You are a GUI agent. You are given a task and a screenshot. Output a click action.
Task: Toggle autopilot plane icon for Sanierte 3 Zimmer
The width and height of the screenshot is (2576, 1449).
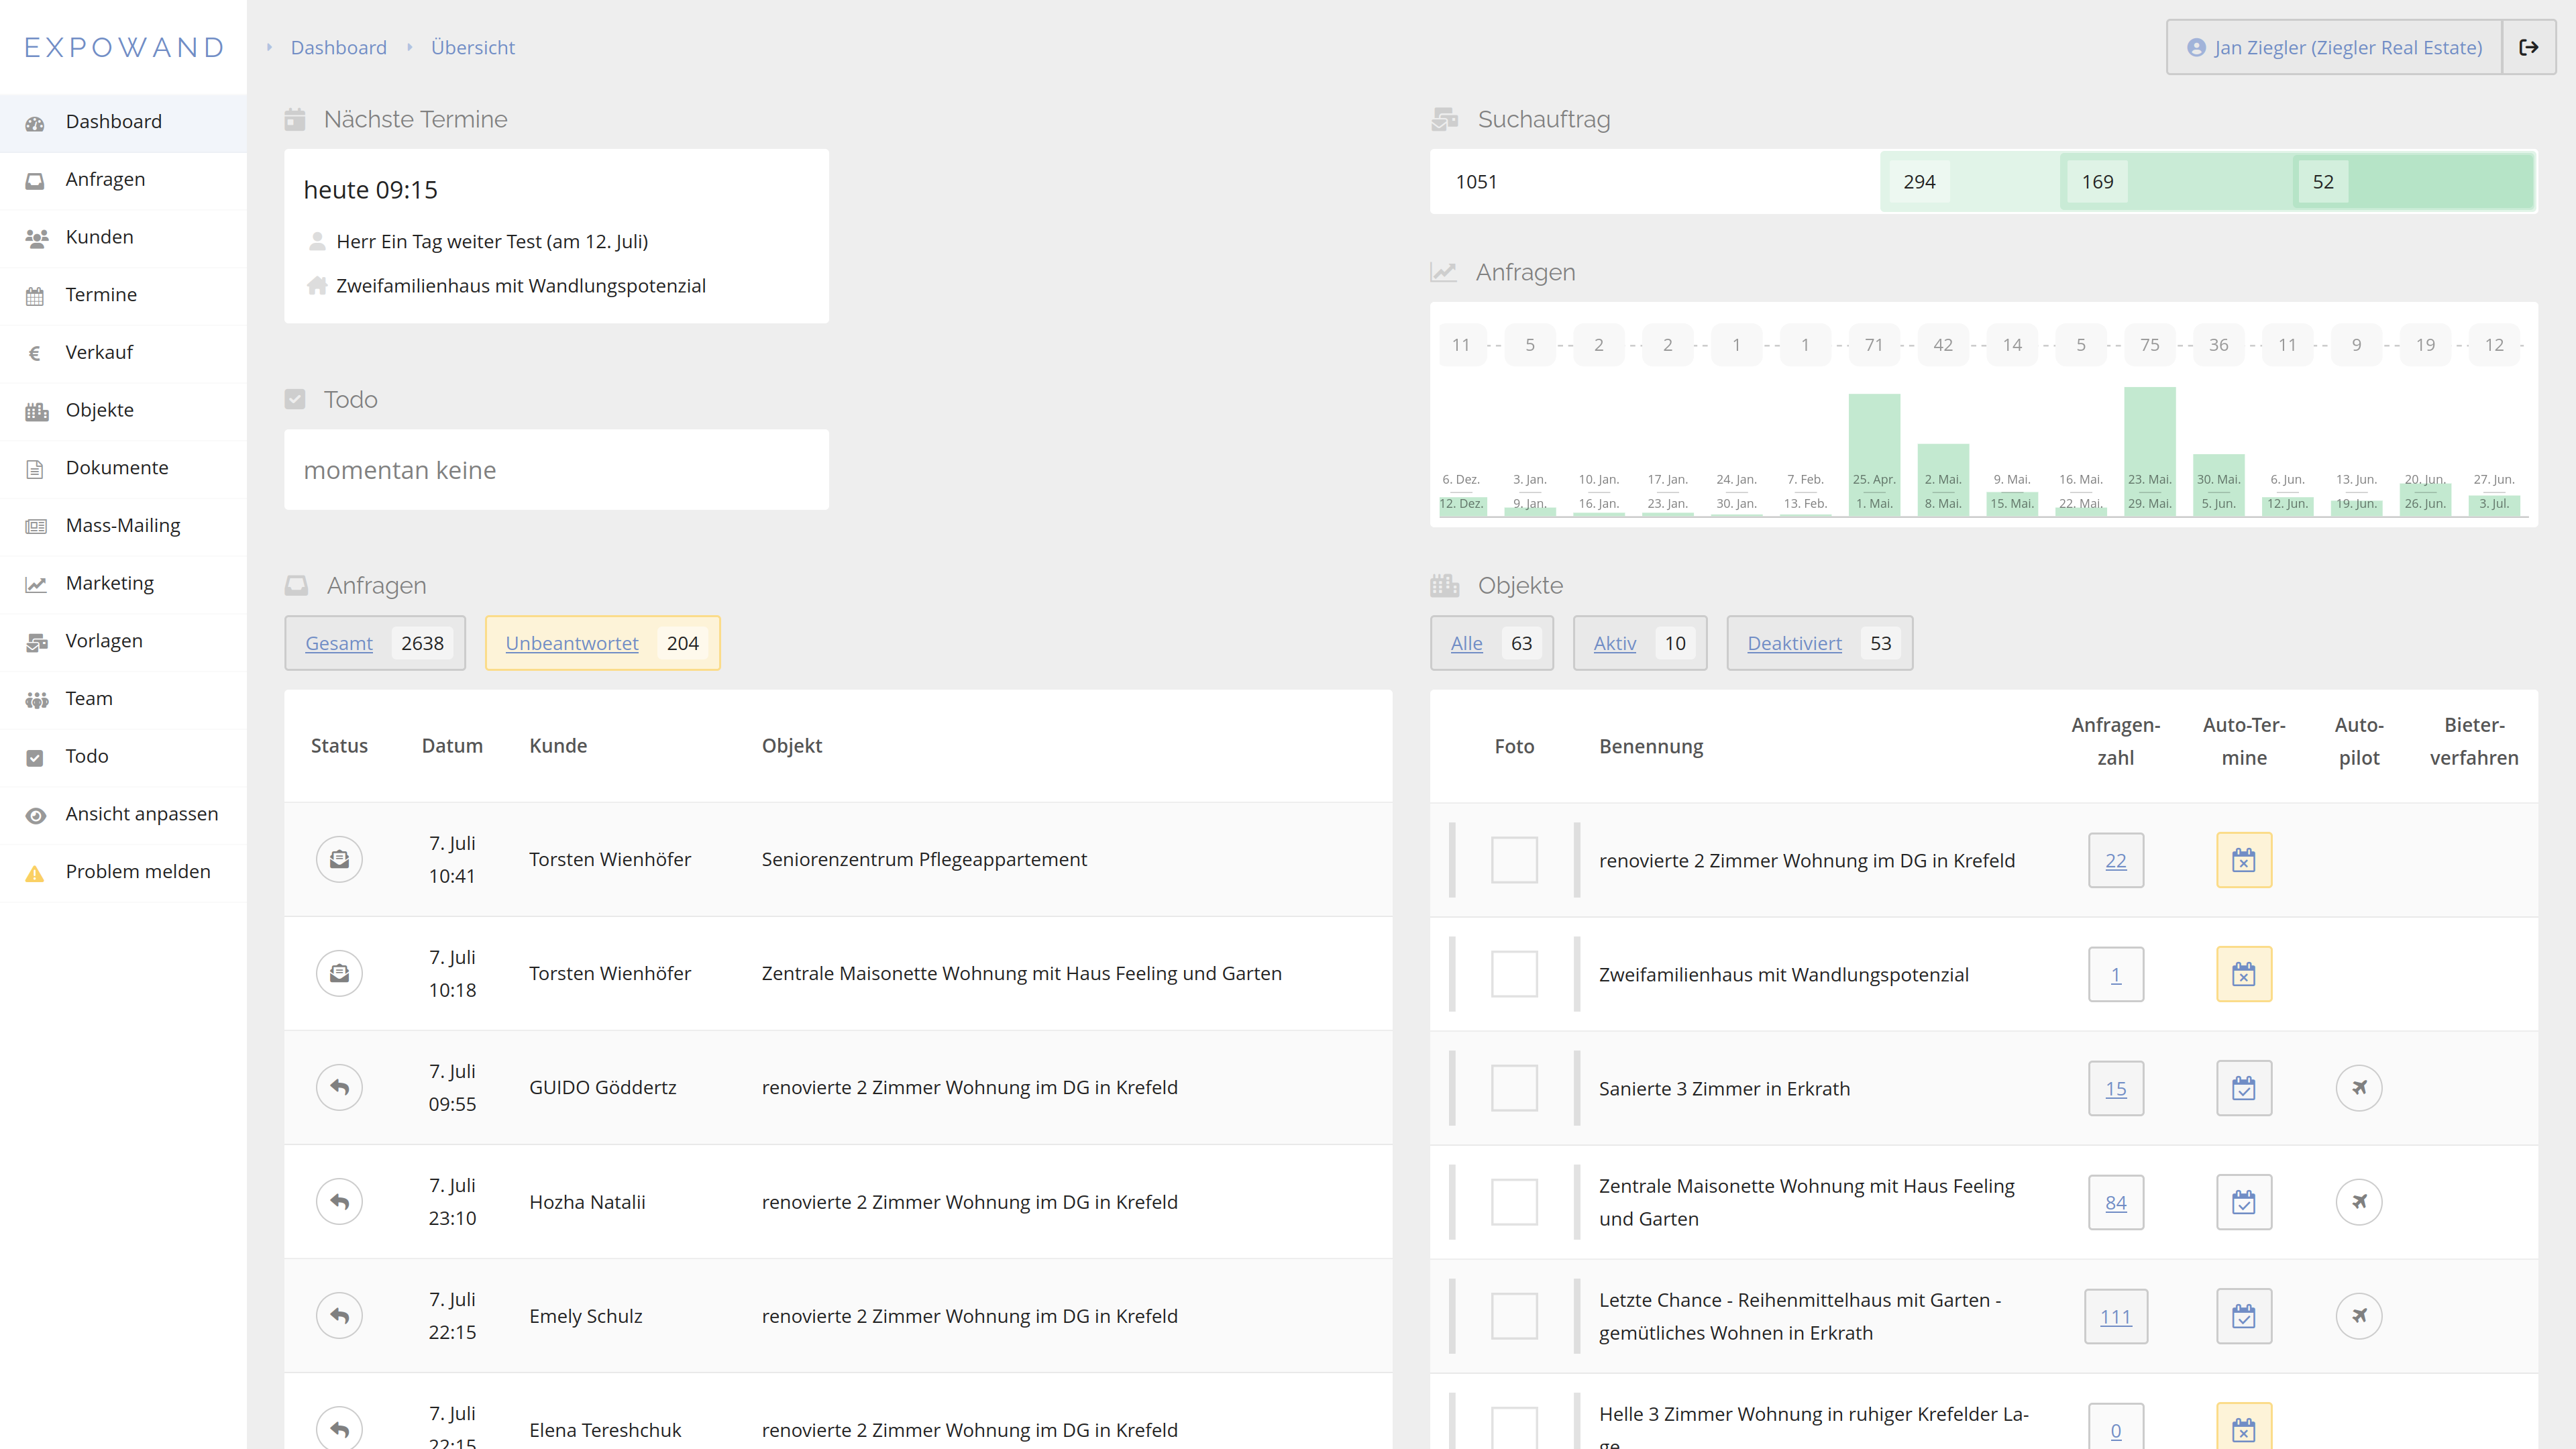pyautogui.click(x=2358, y=1087)
